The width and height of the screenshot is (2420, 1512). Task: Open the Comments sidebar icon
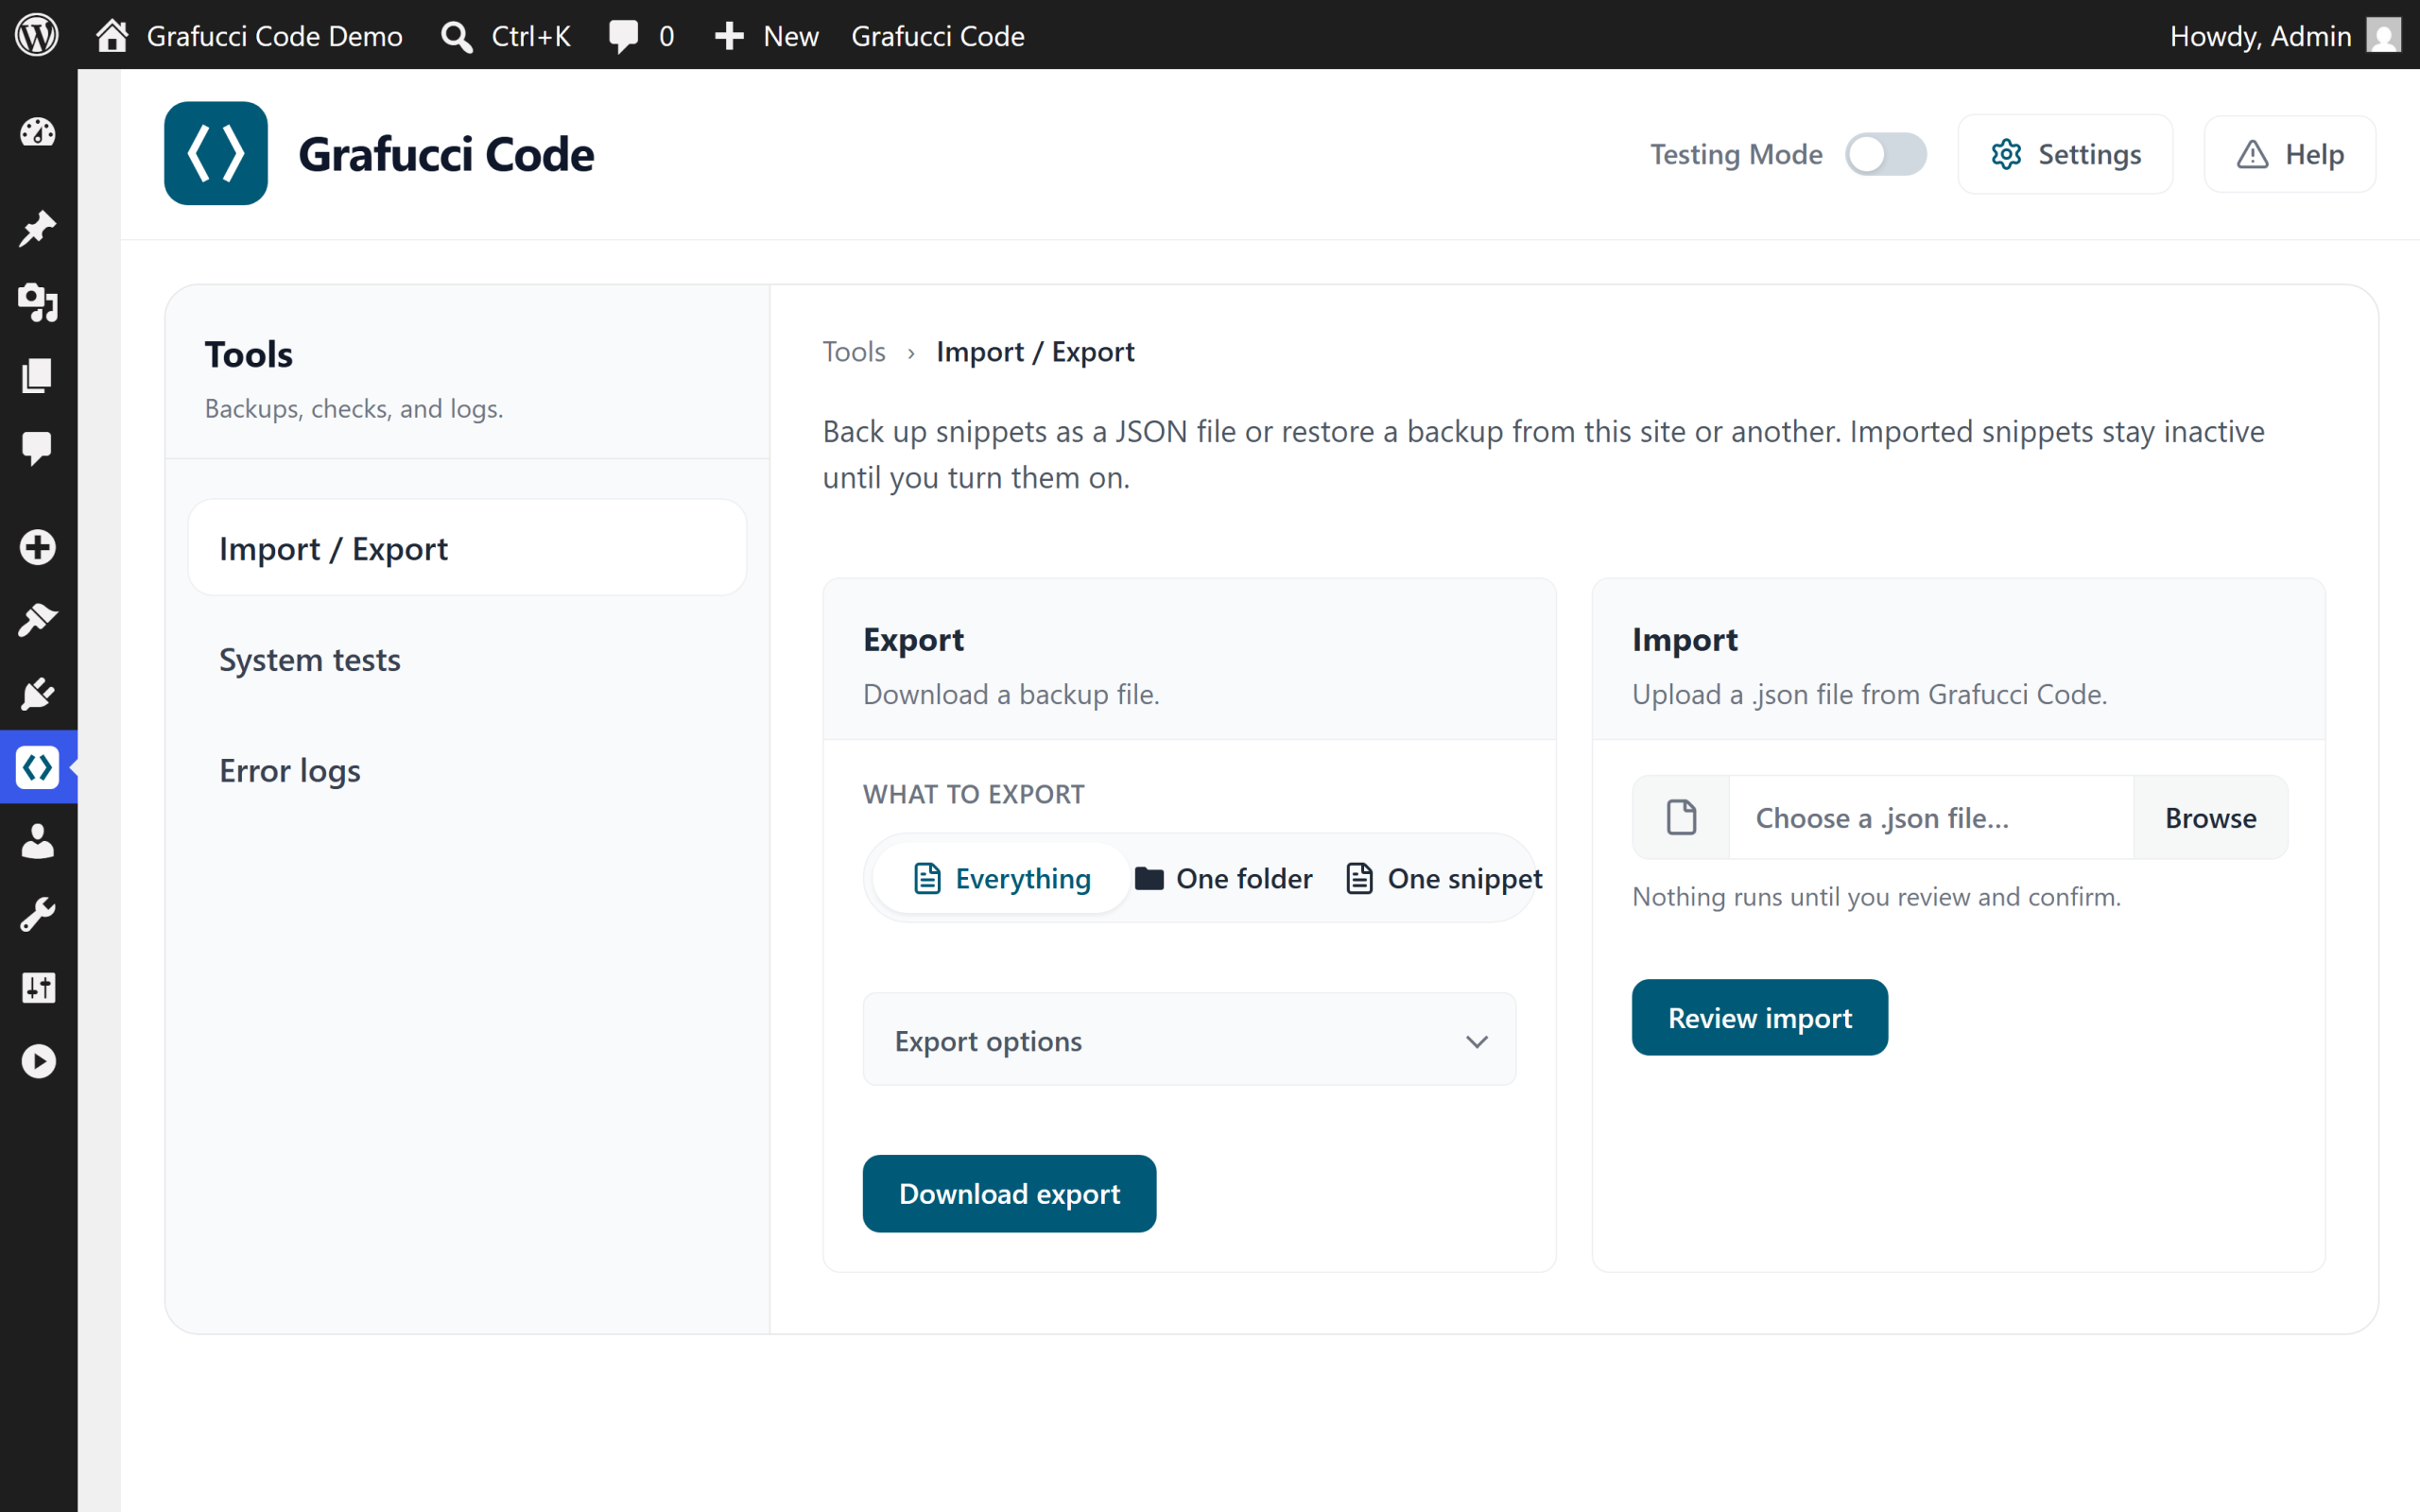coord(38,449)
